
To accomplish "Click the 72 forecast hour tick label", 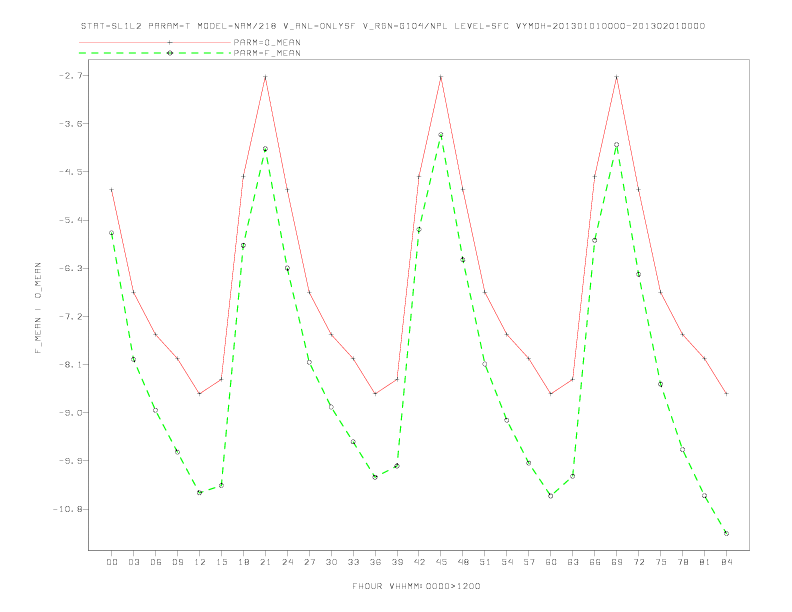I will [638, 562].
